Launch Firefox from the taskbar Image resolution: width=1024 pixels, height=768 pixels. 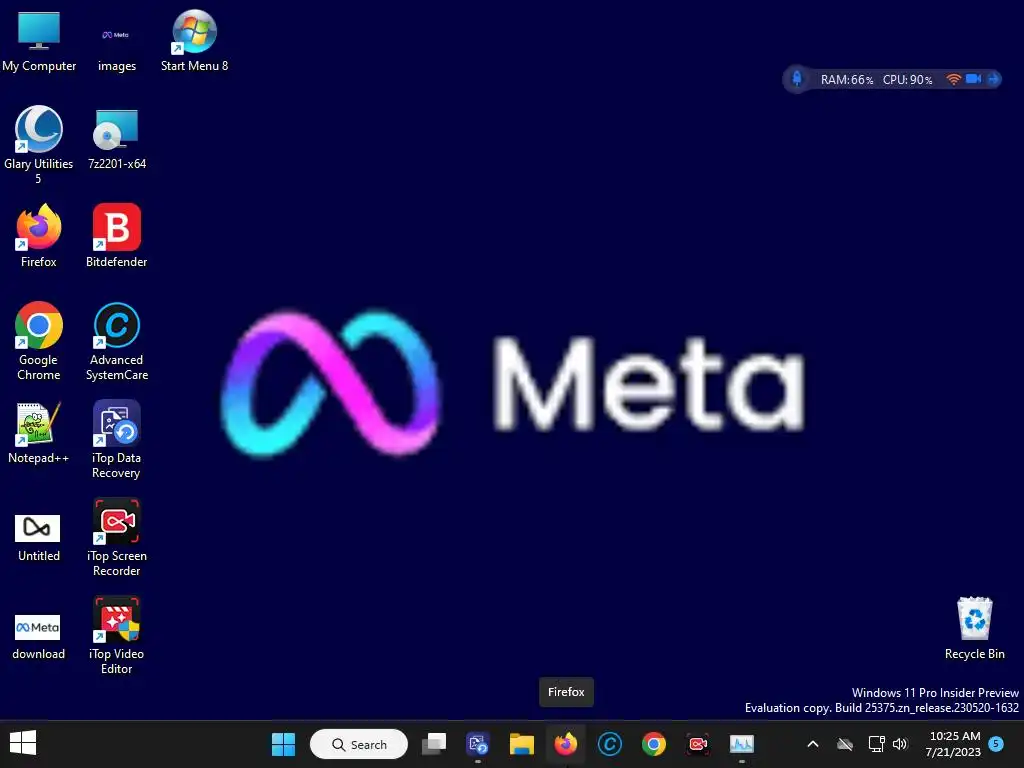(x=566, y=744)
